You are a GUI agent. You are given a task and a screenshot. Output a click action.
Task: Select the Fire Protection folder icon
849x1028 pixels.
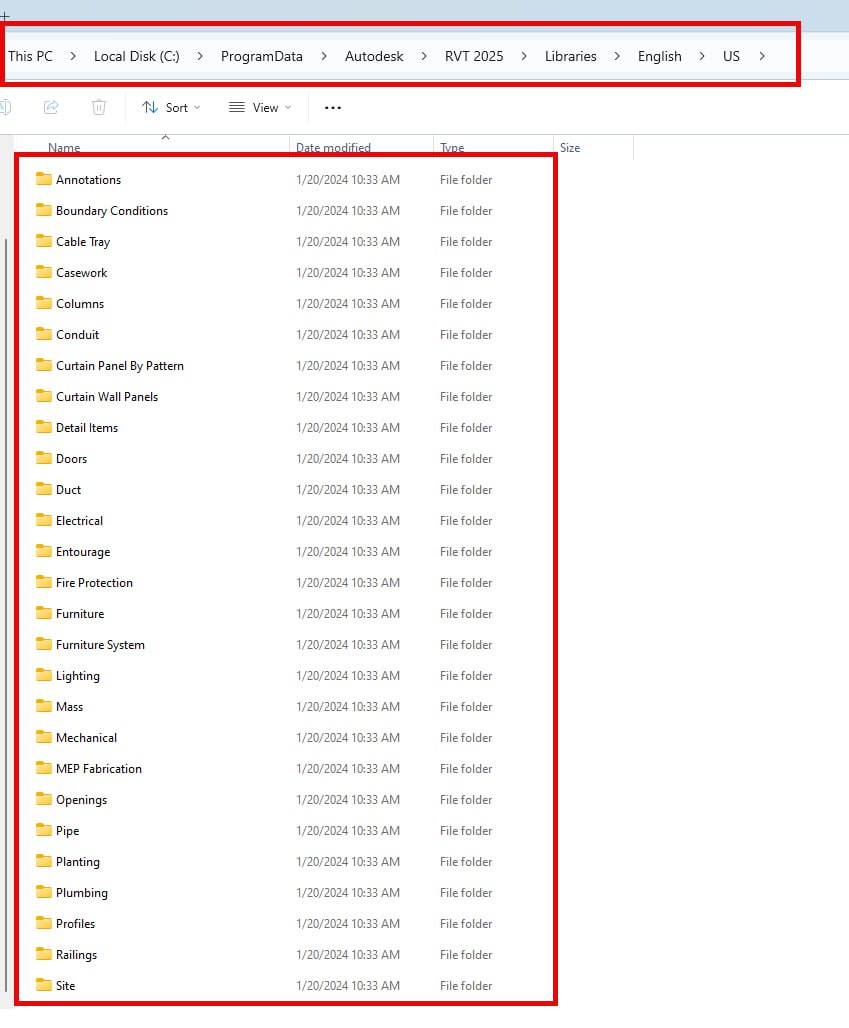pos(44,582)
